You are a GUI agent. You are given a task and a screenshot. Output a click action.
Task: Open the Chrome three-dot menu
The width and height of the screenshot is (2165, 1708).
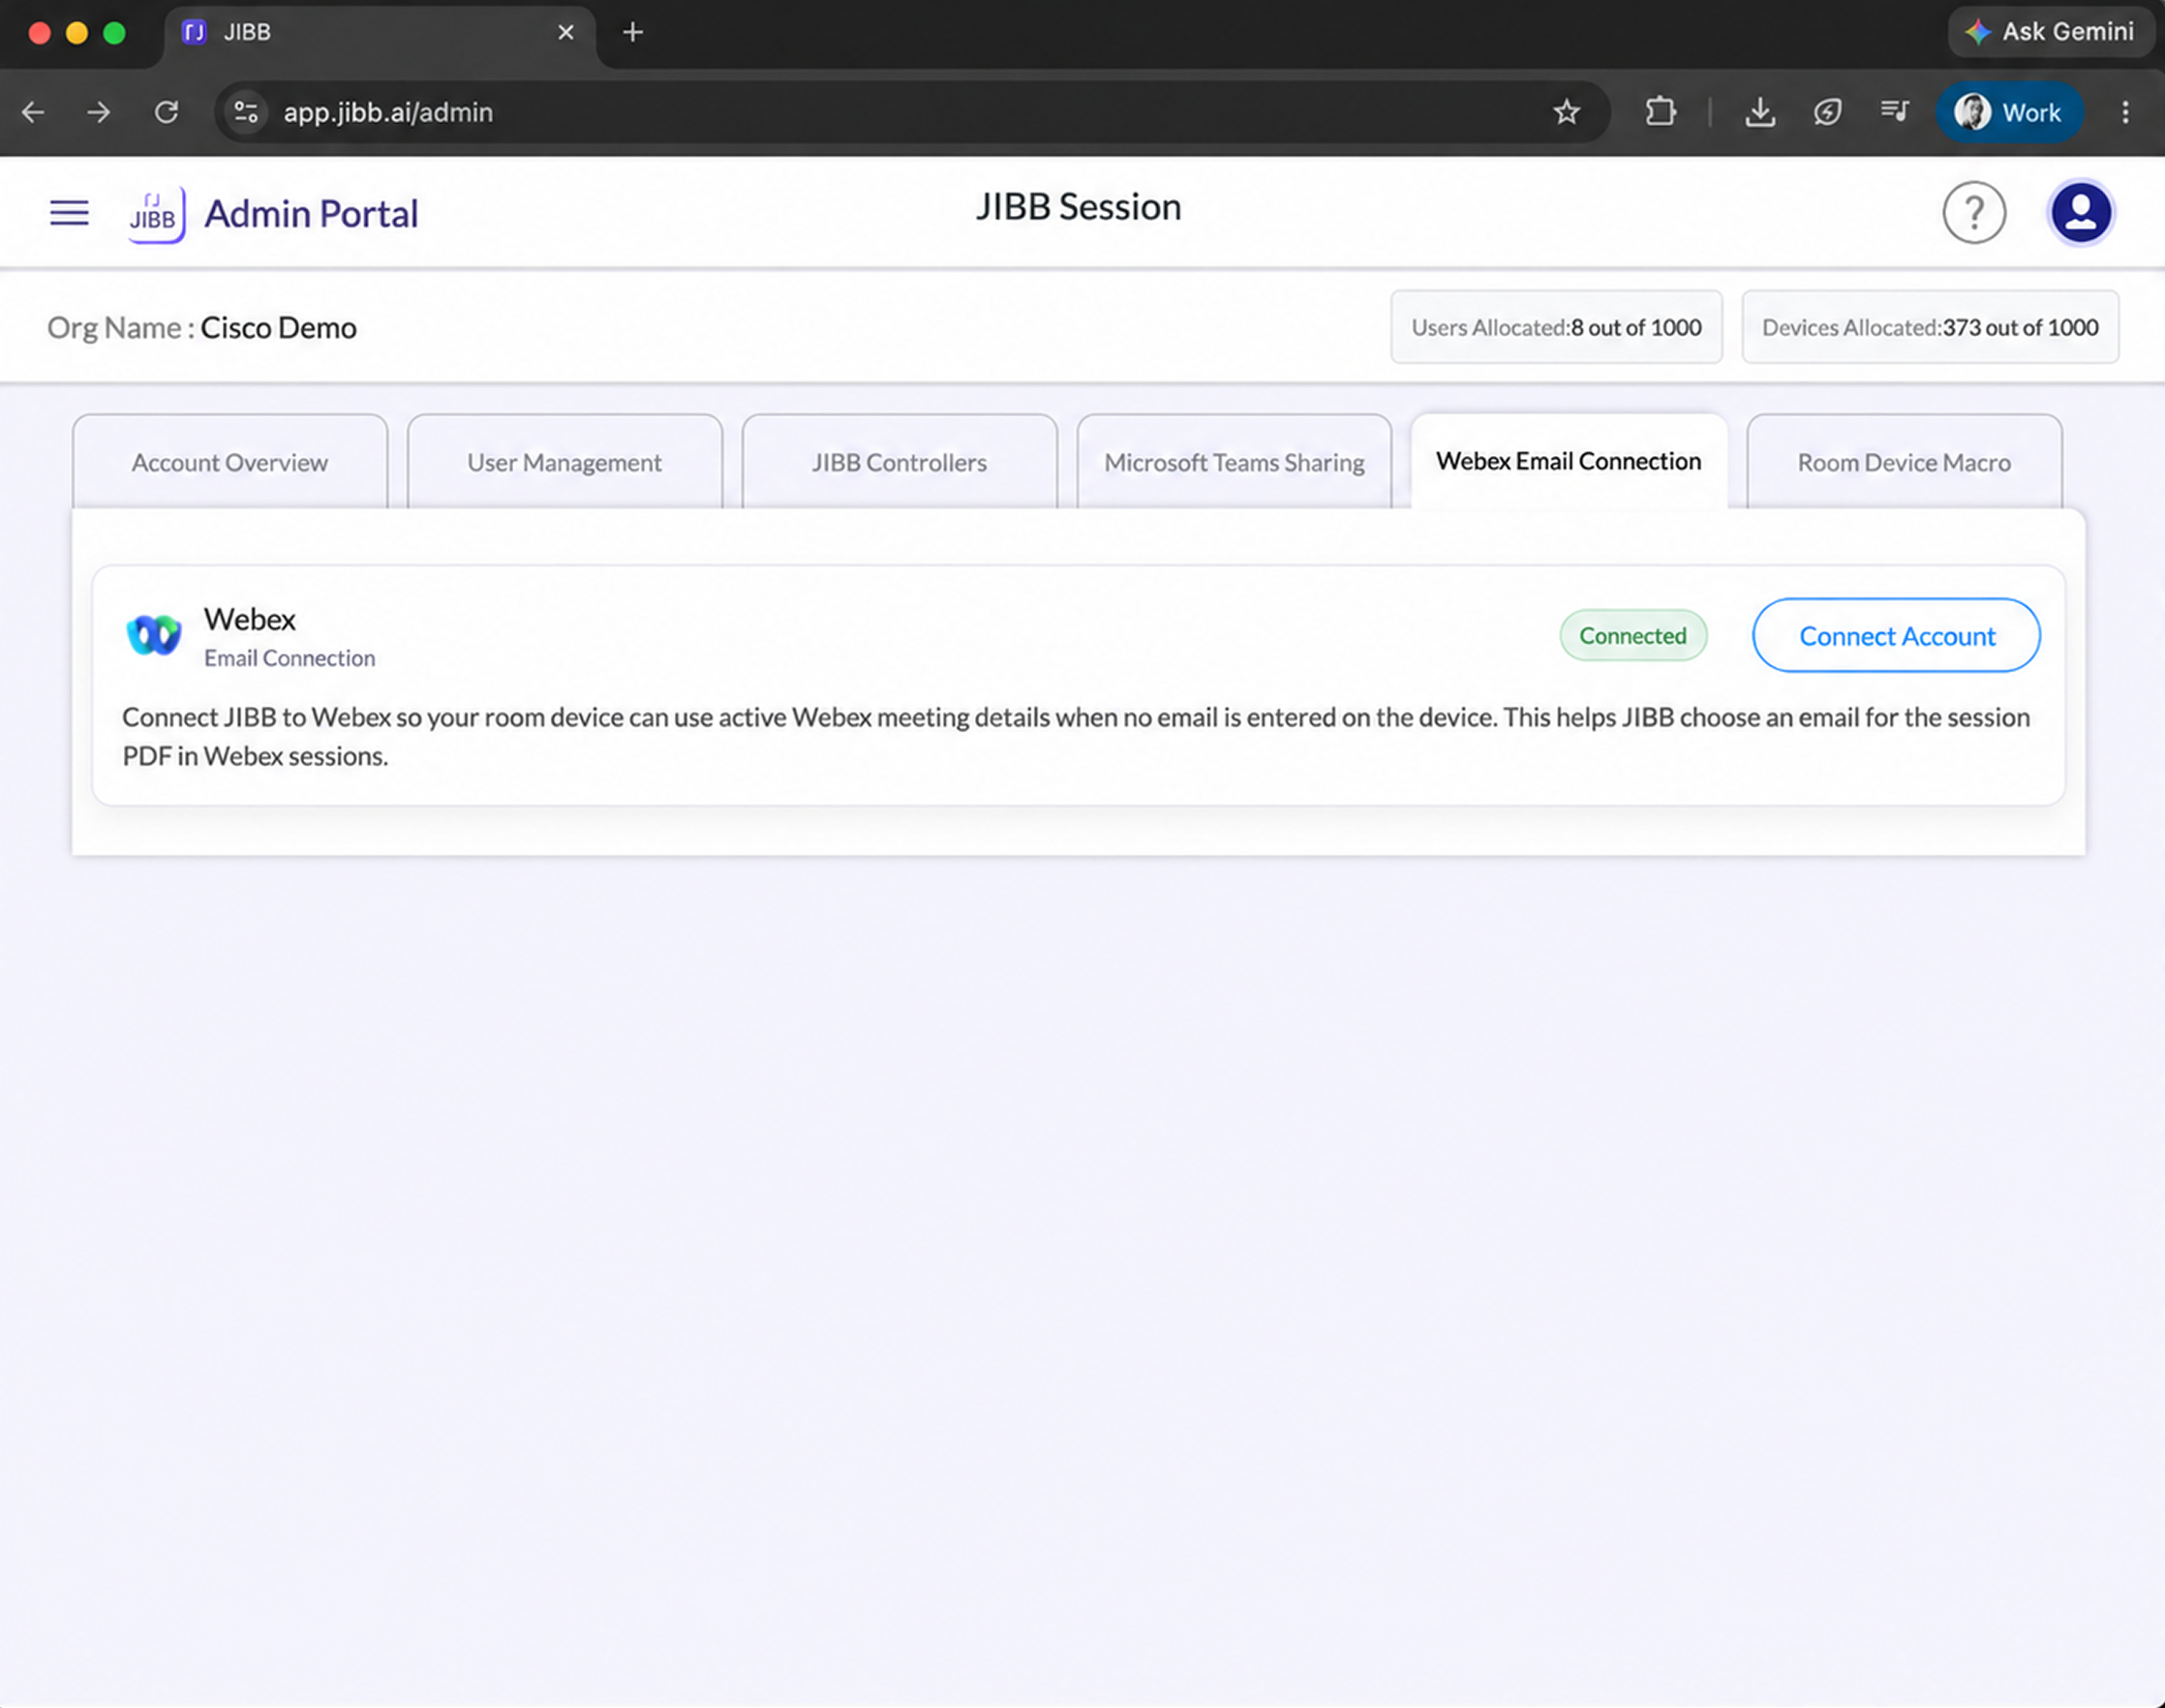2125,112
